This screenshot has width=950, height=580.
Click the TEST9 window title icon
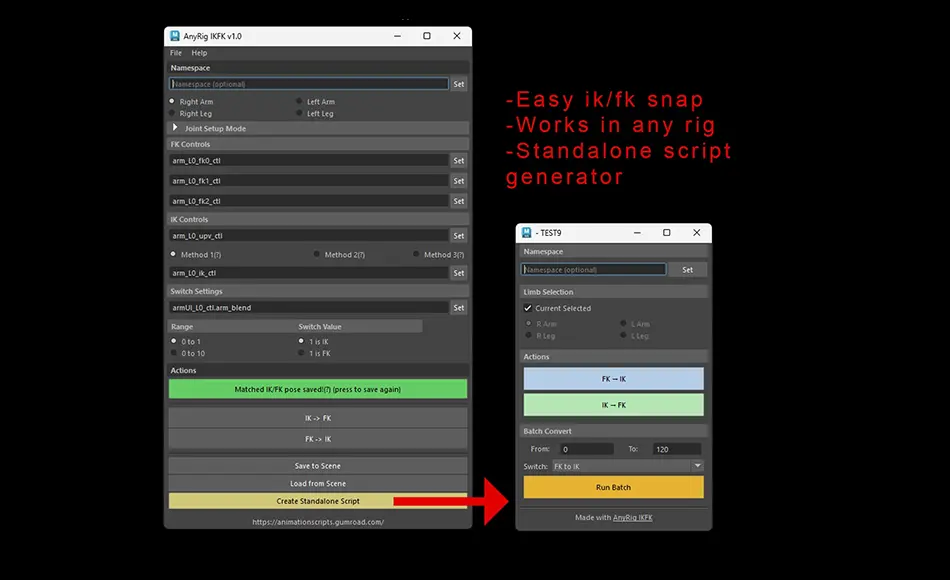[x=526, y=233]
